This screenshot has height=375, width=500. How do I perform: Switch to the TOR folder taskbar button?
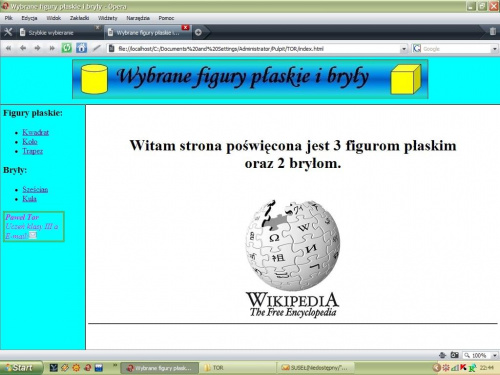point(238,368)
